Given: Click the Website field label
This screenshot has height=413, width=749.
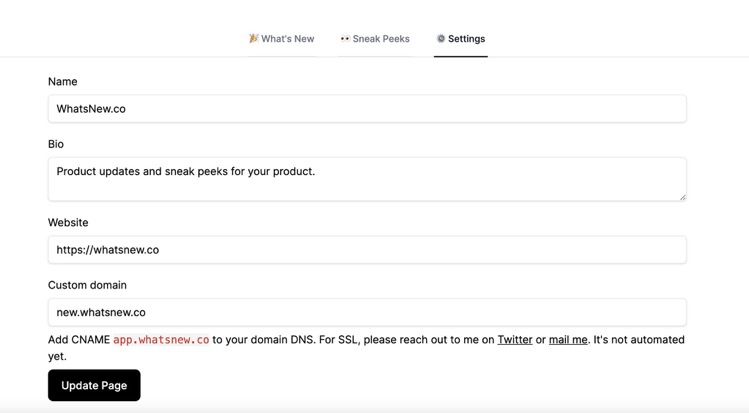Looking at the screenshot, I should click(x=68, y=222).
